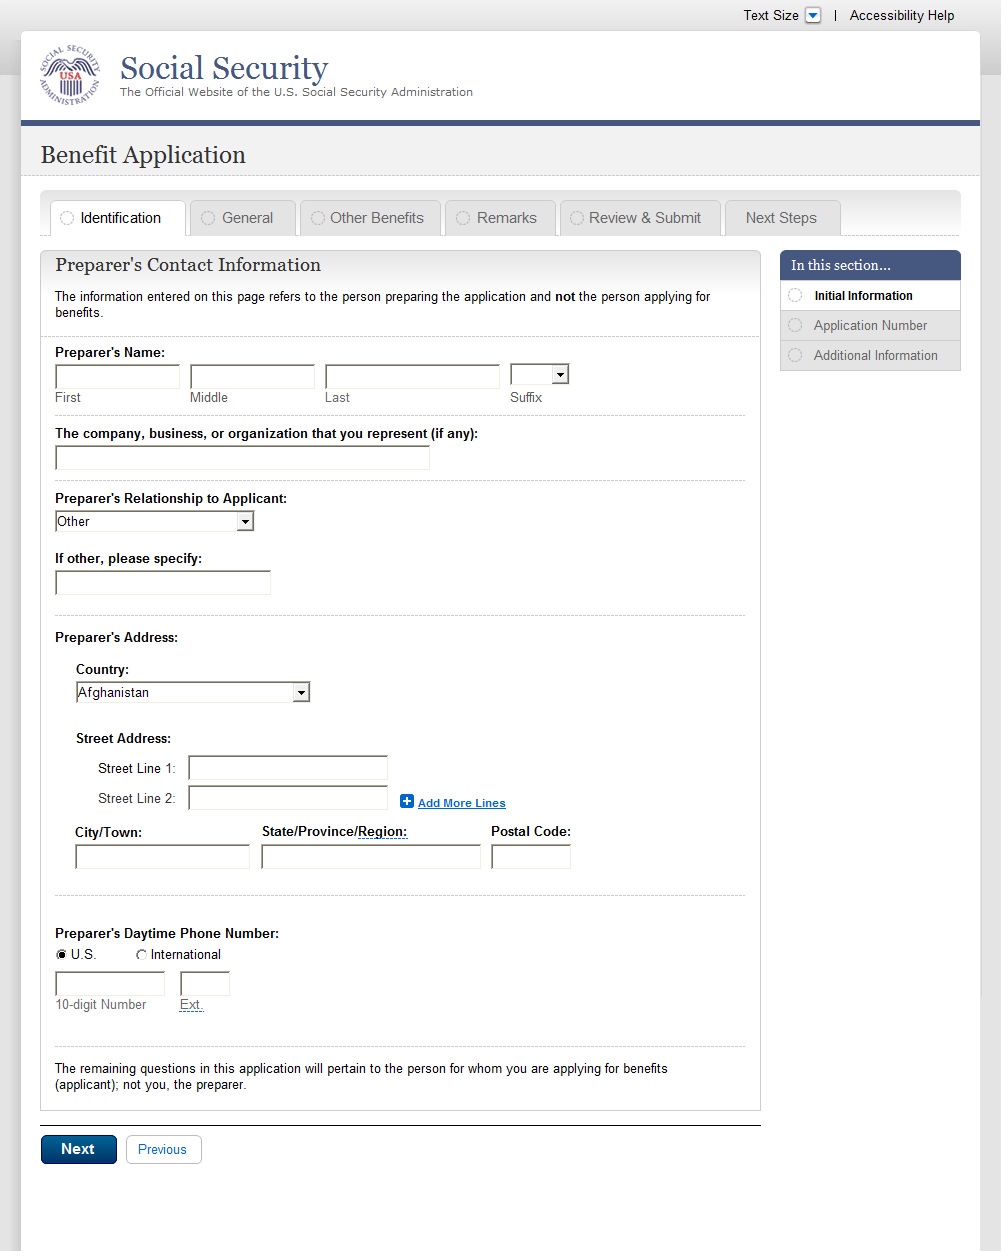Select the International phone radio button
This screenshot has width=1008, height=1258.
141,955
